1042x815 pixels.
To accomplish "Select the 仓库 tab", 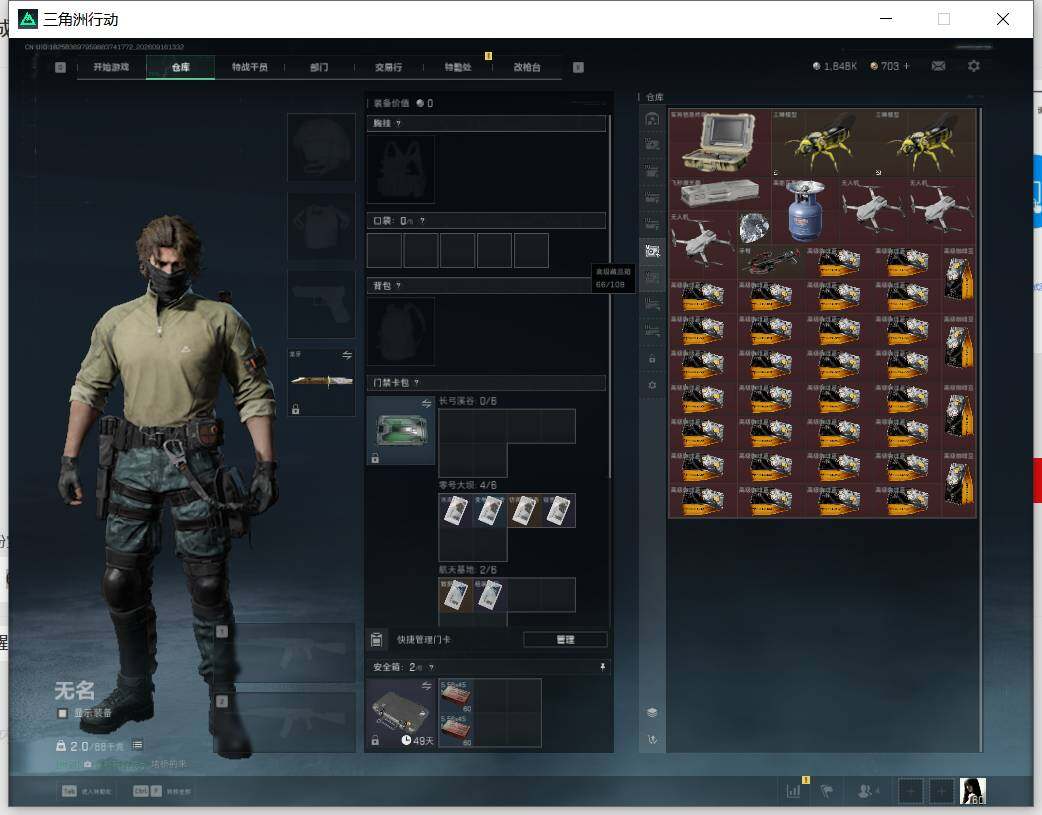I will 181,67.
